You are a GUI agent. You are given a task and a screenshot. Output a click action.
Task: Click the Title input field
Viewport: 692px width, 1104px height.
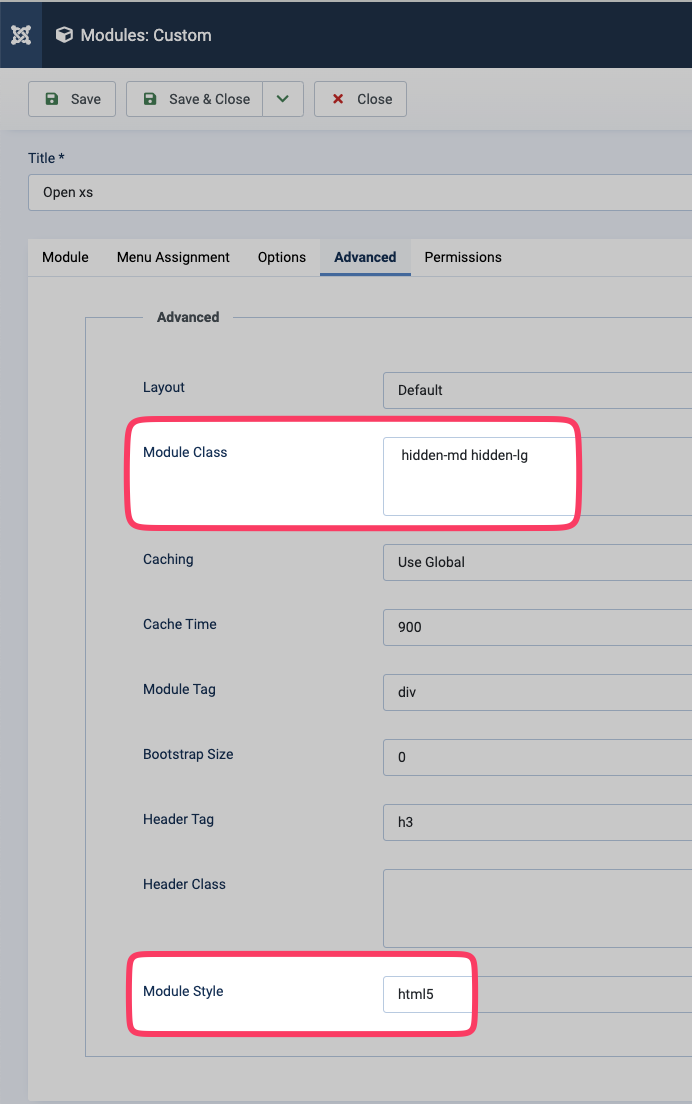coord(360,192)
